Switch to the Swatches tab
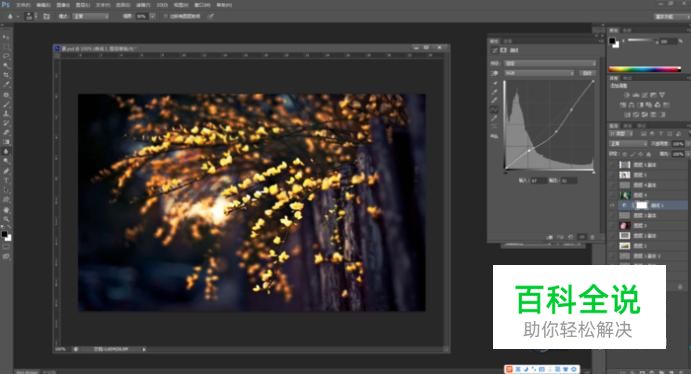The height and width of the screenshot is (374, 691). tap(627, 30)
